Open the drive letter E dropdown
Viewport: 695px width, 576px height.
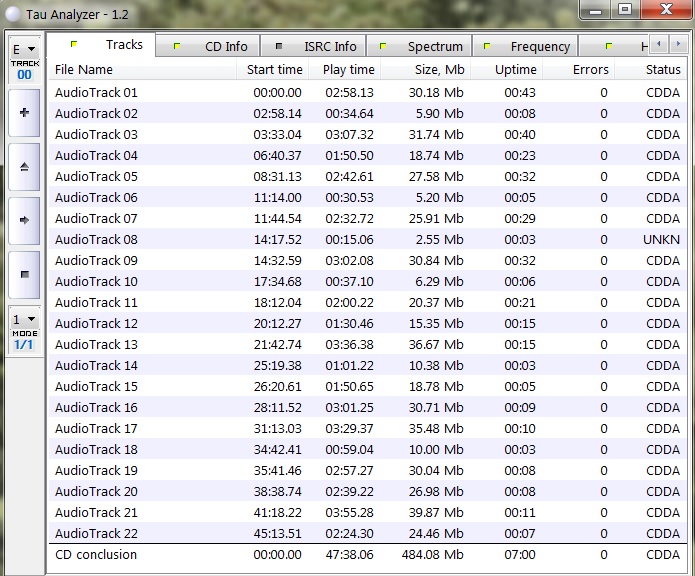tap(24, 49)
